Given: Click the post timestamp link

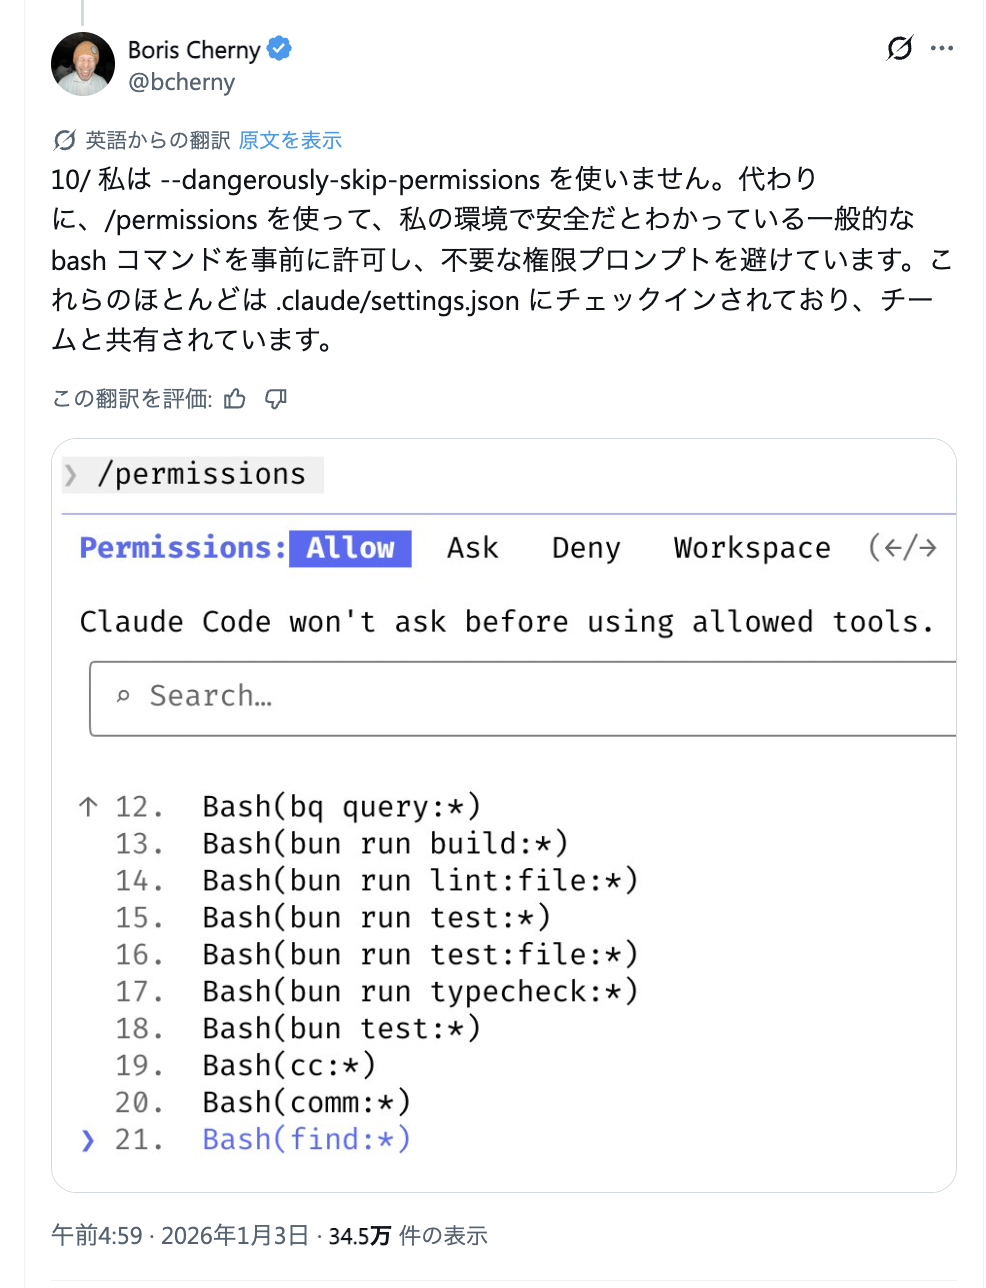Looking at the screenshot, I should pos(183,1236).
